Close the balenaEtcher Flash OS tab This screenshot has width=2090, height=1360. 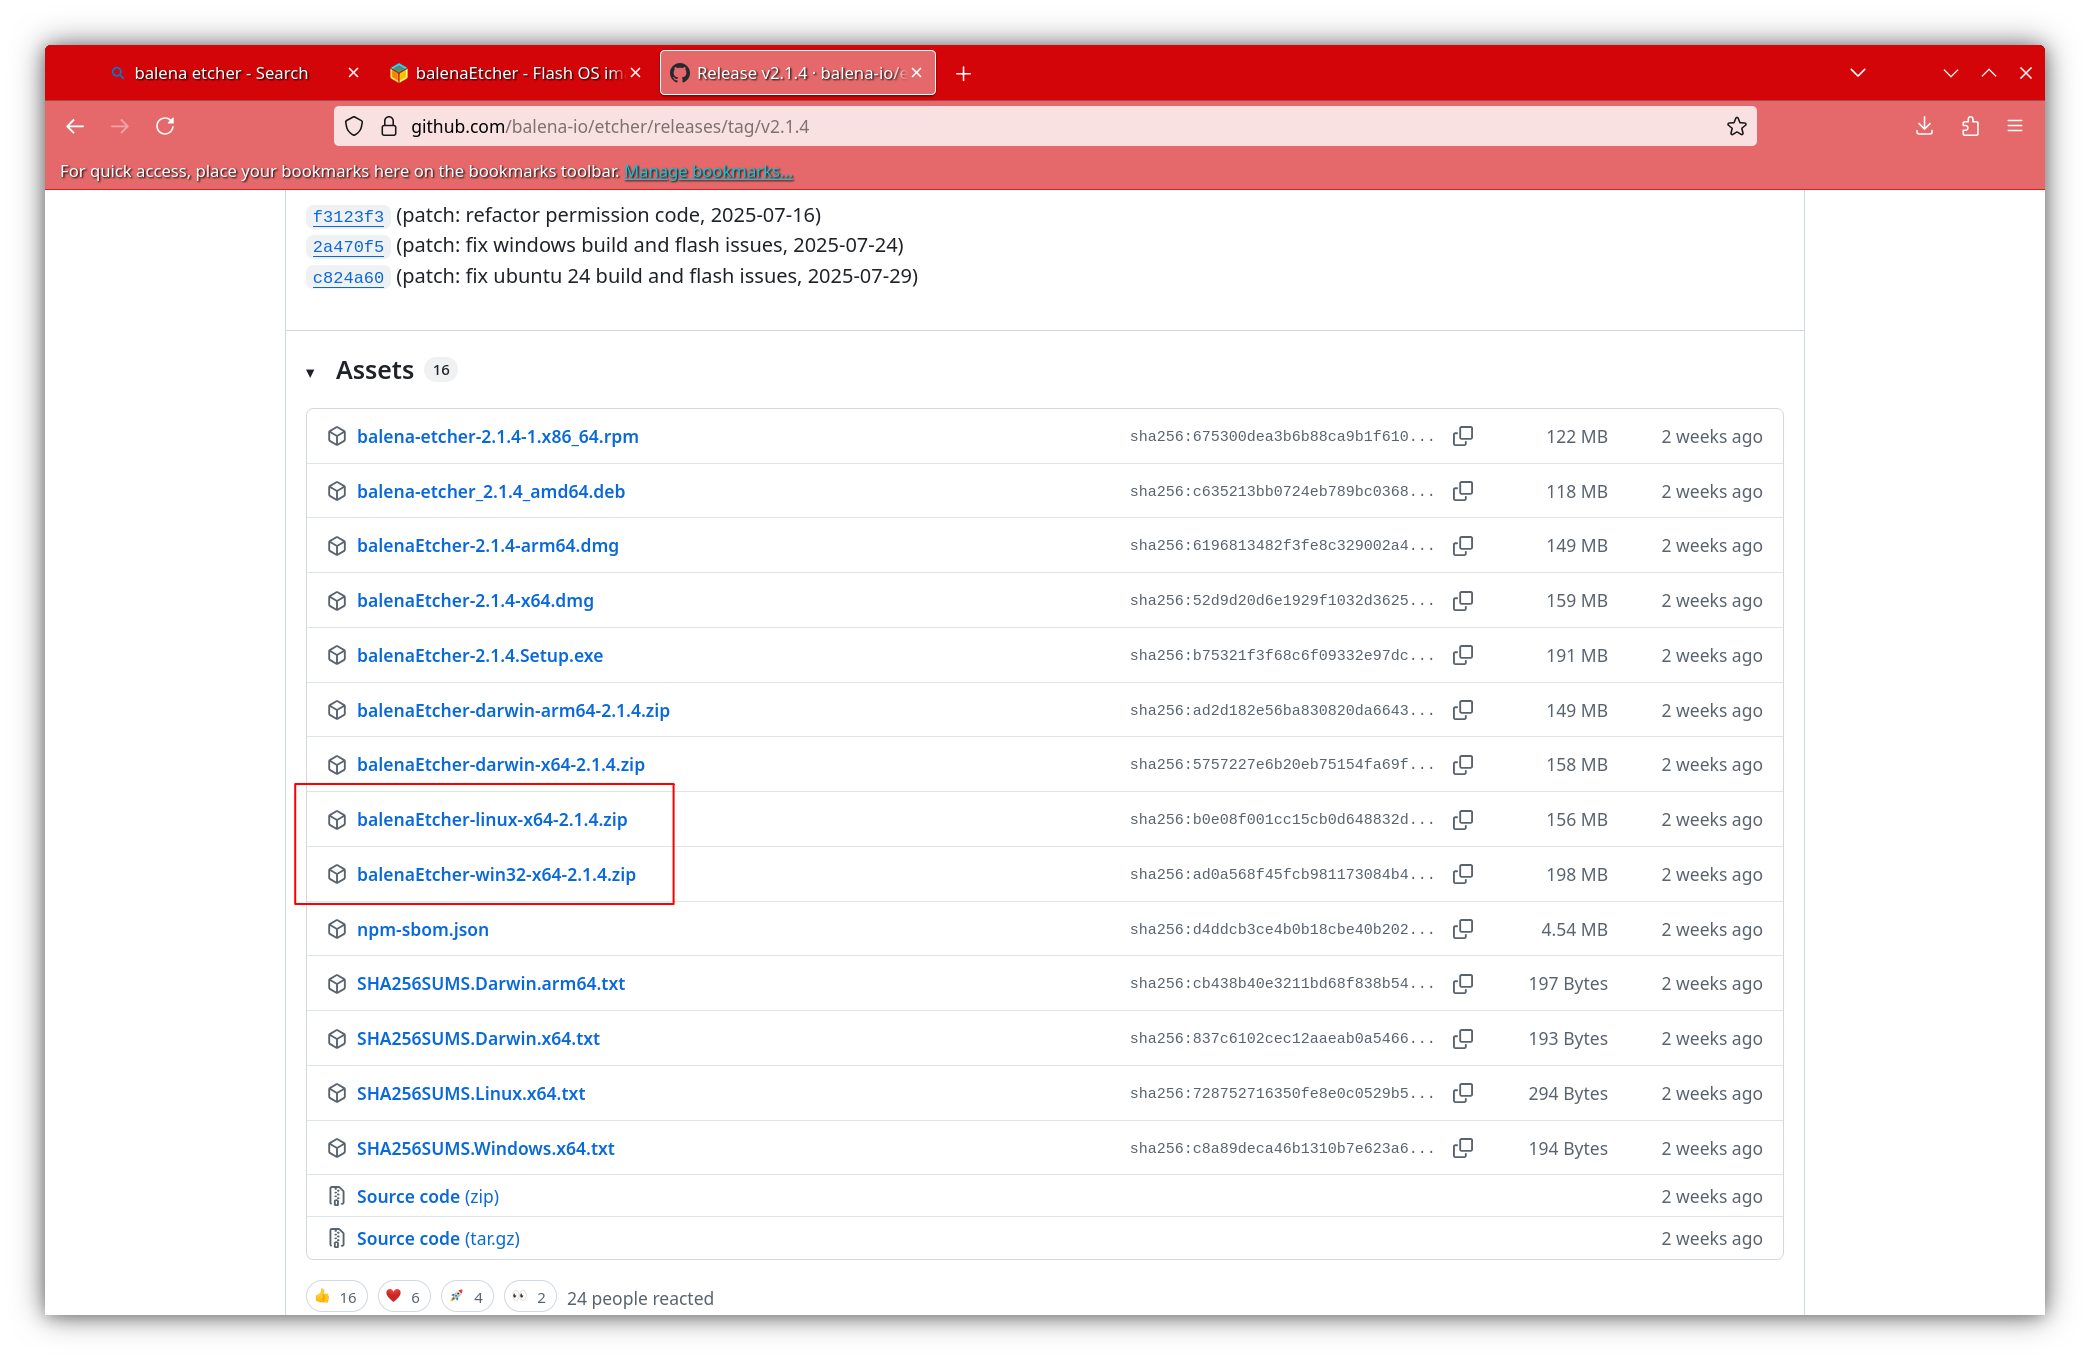tap(635, 73)
